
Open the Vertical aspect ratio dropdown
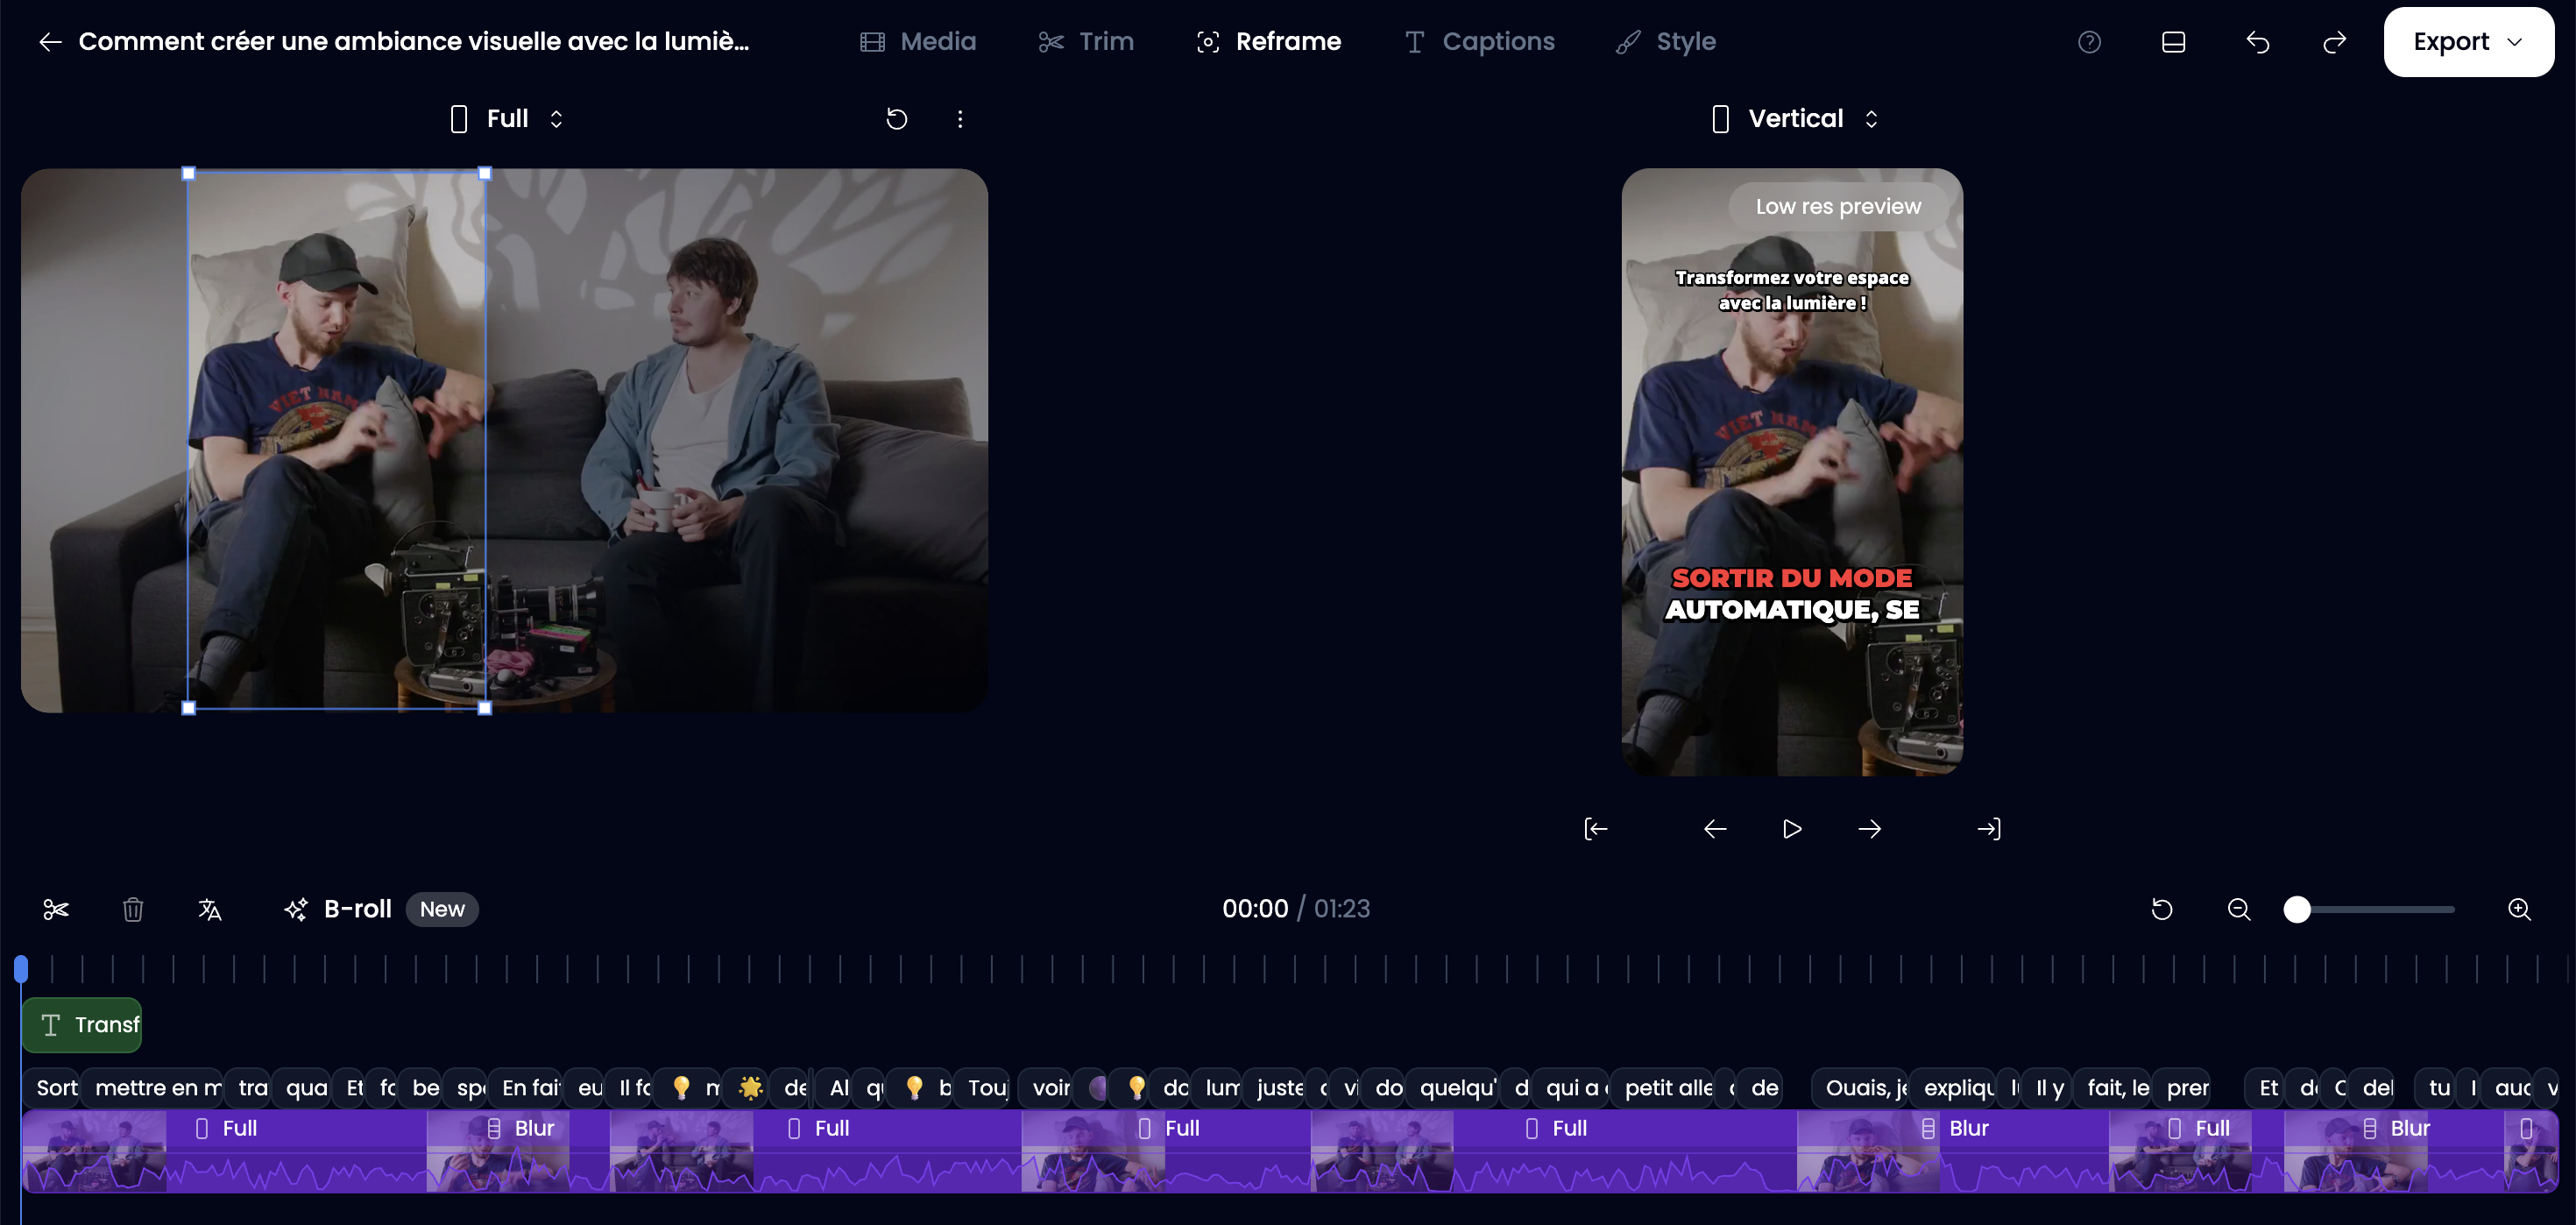click(x=1795, y=119)
